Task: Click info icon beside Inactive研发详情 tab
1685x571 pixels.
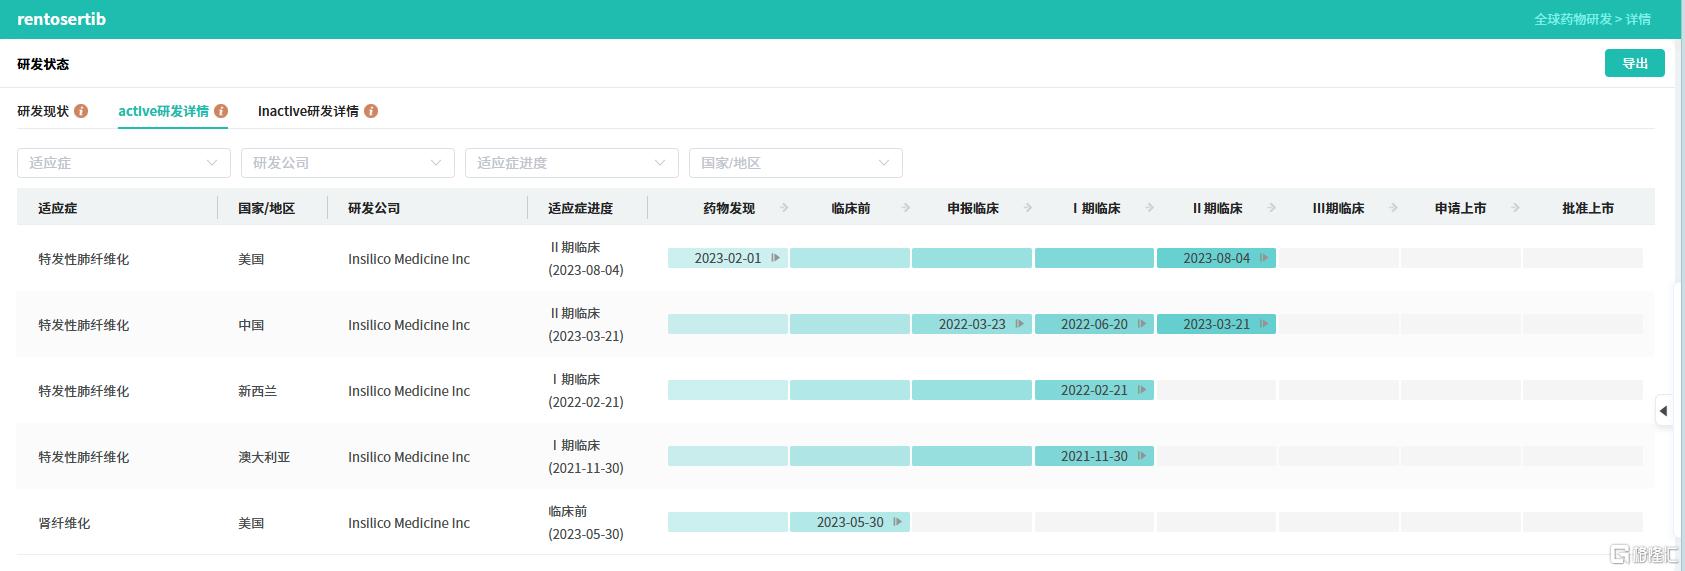Action: point(371,111)
